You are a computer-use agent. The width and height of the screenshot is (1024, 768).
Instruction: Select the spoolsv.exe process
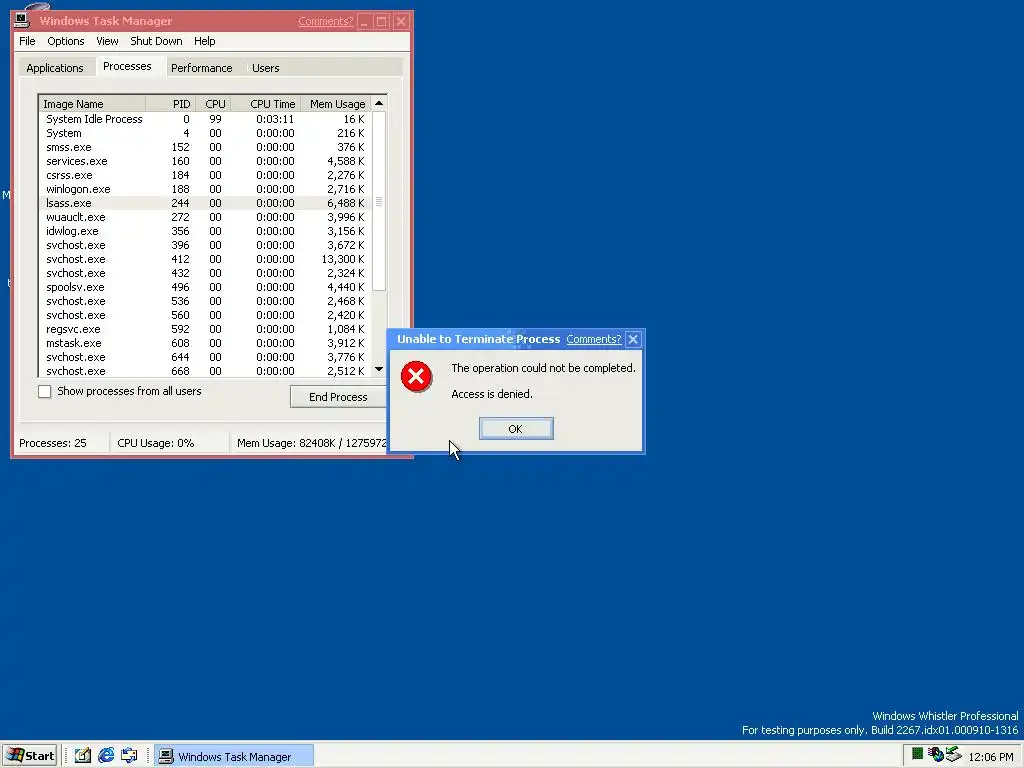click(x=205, y=287)
